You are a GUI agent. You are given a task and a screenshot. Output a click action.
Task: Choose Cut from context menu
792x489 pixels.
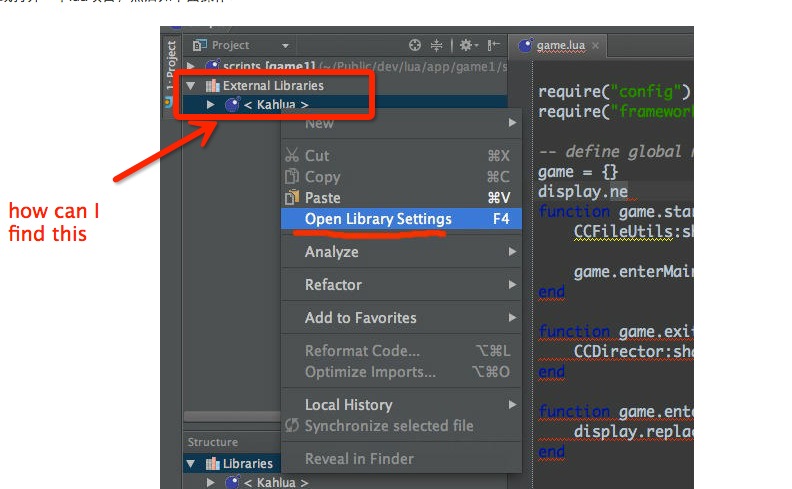tap(401, 156)
